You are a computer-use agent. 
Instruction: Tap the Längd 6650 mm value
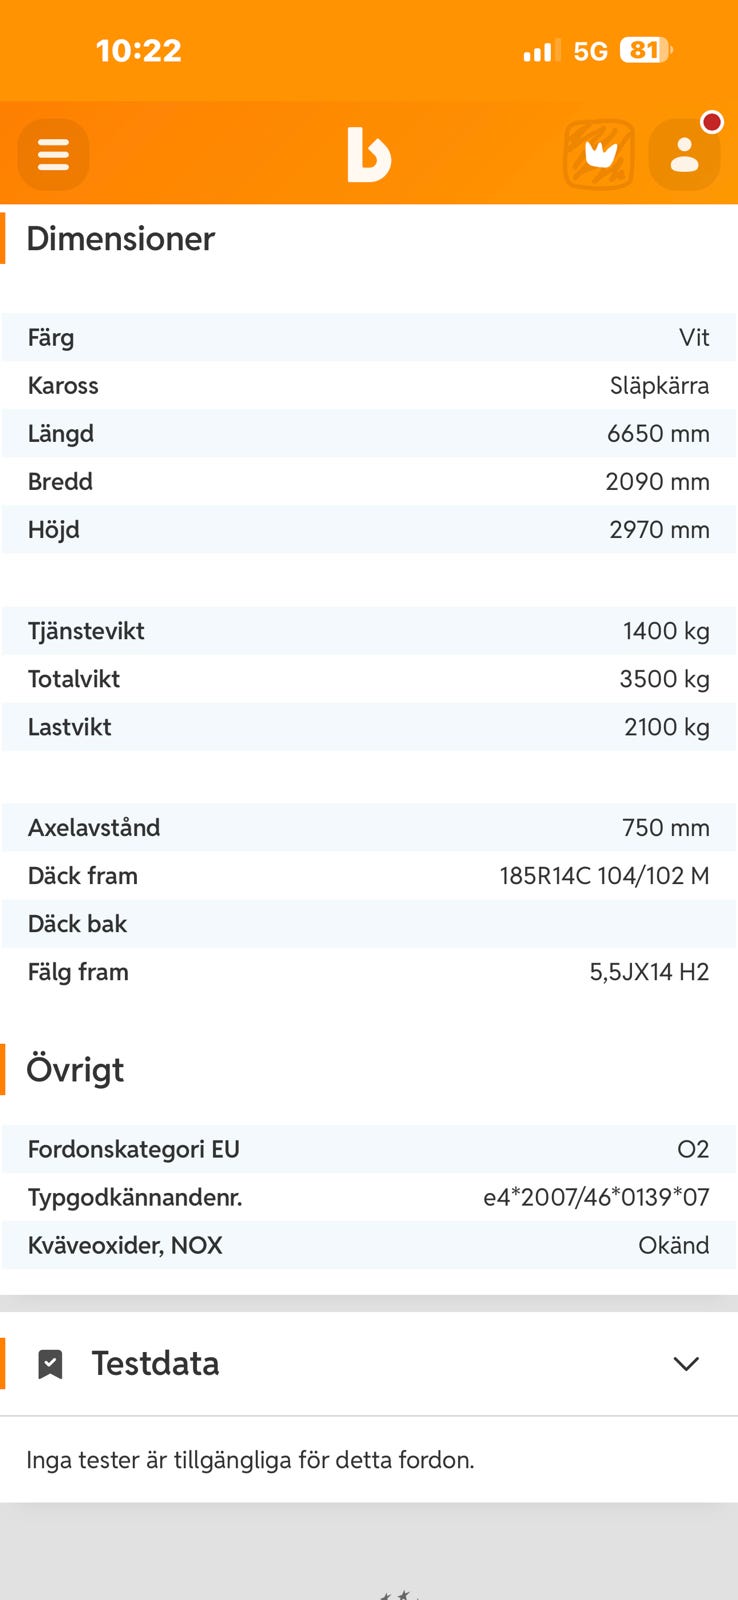click(658, 434)
